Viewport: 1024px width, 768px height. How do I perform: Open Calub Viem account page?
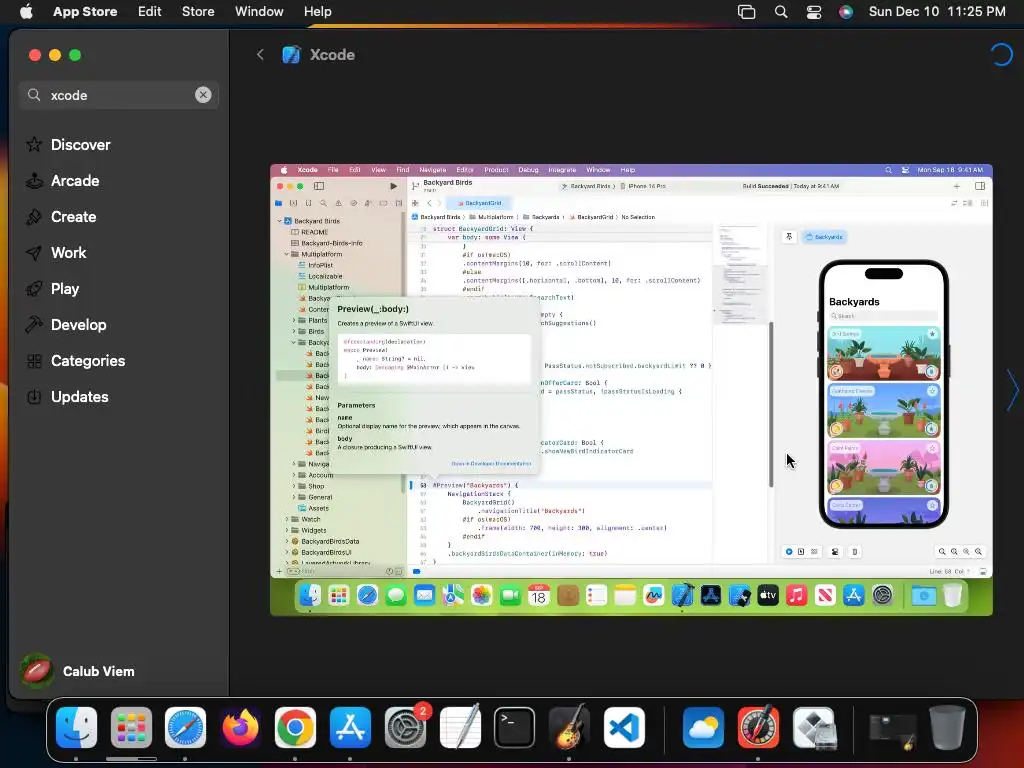[x=77, y=671]
